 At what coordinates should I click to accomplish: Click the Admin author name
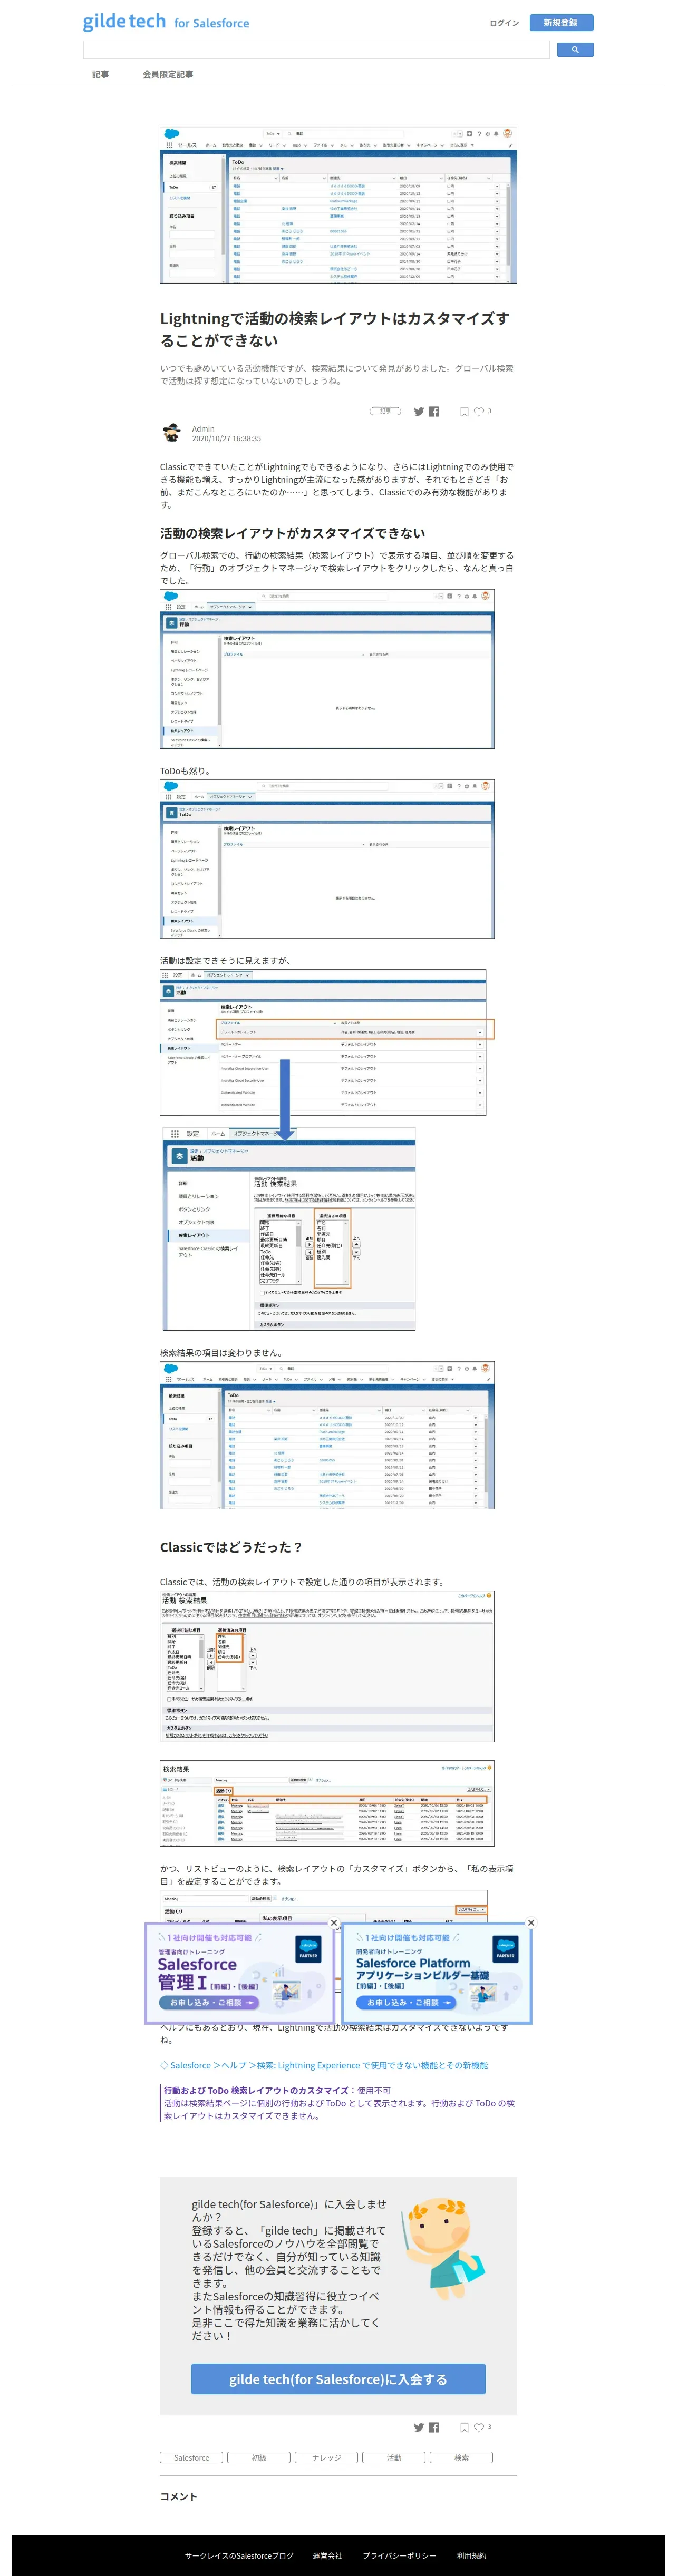[203, 428]
